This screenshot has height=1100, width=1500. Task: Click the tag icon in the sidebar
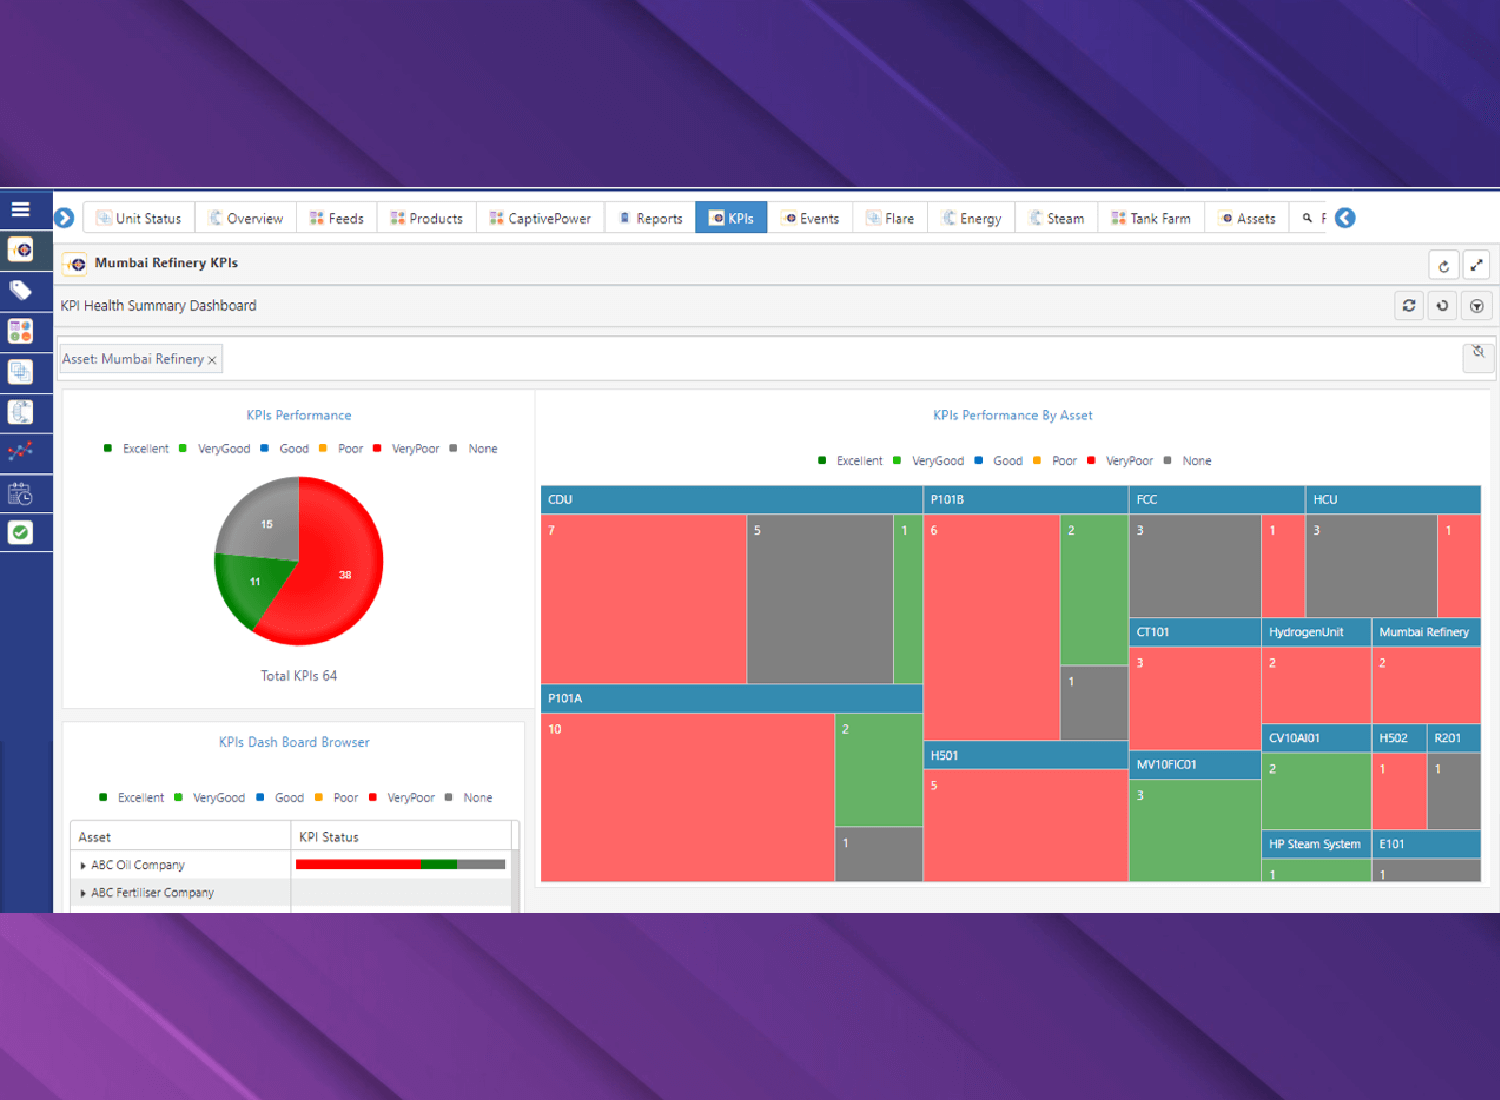(20, 291)
